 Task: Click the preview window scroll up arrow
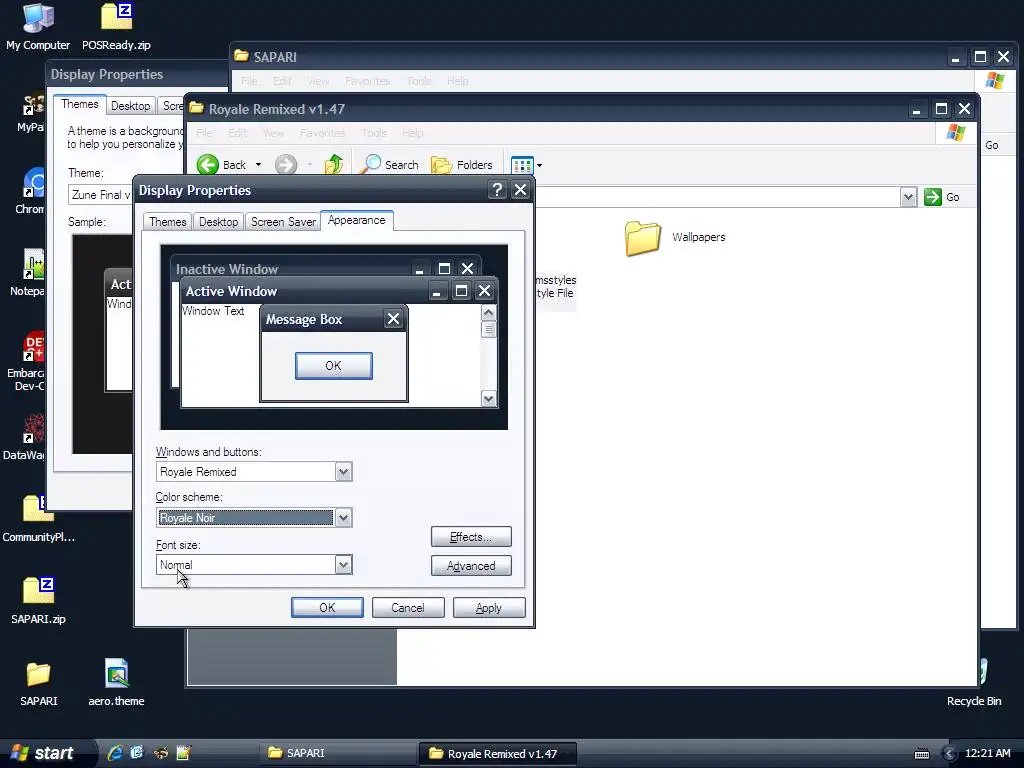pyautogui.click(x=488, y=313)
